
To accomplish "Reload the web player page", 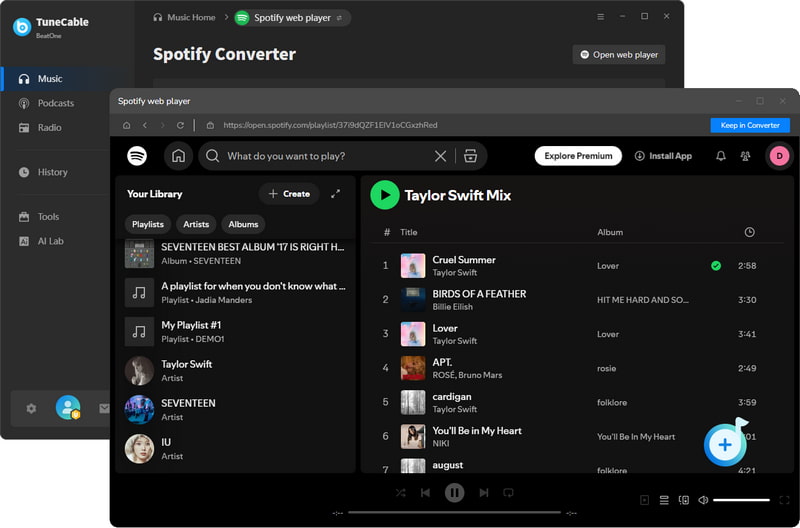I will [x=180, y=125].
